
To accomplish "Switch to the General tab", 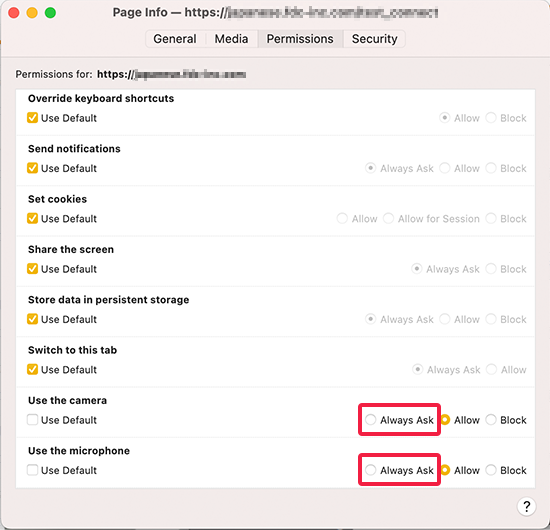I will point(175,39).
